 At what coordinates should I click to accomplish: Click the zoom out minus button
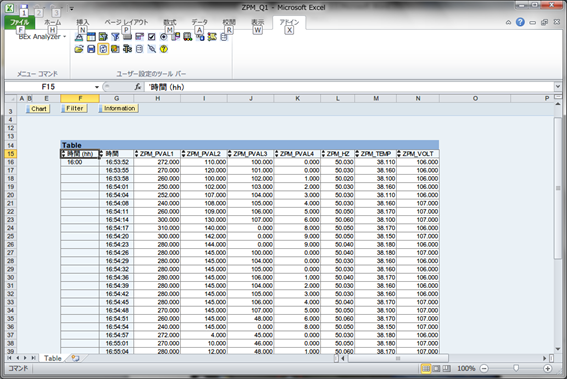(x=484, y=369)
